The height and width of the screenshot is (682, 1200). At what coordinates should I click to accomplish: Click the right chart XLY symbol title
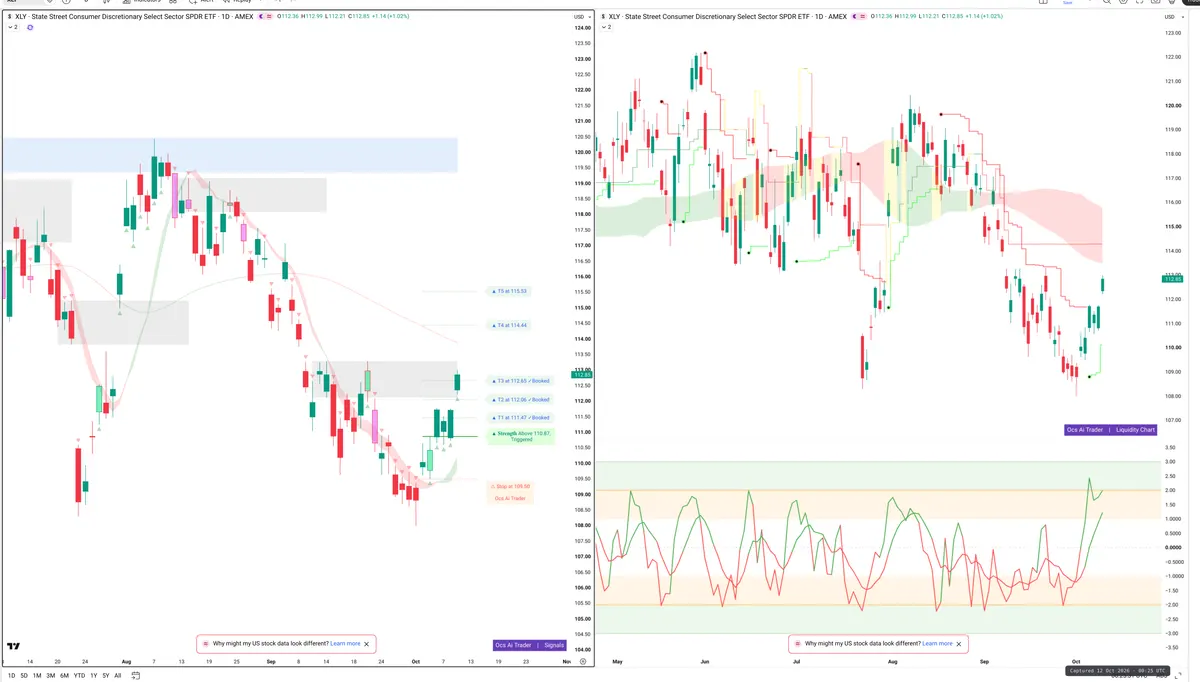(x=728, y=17)
